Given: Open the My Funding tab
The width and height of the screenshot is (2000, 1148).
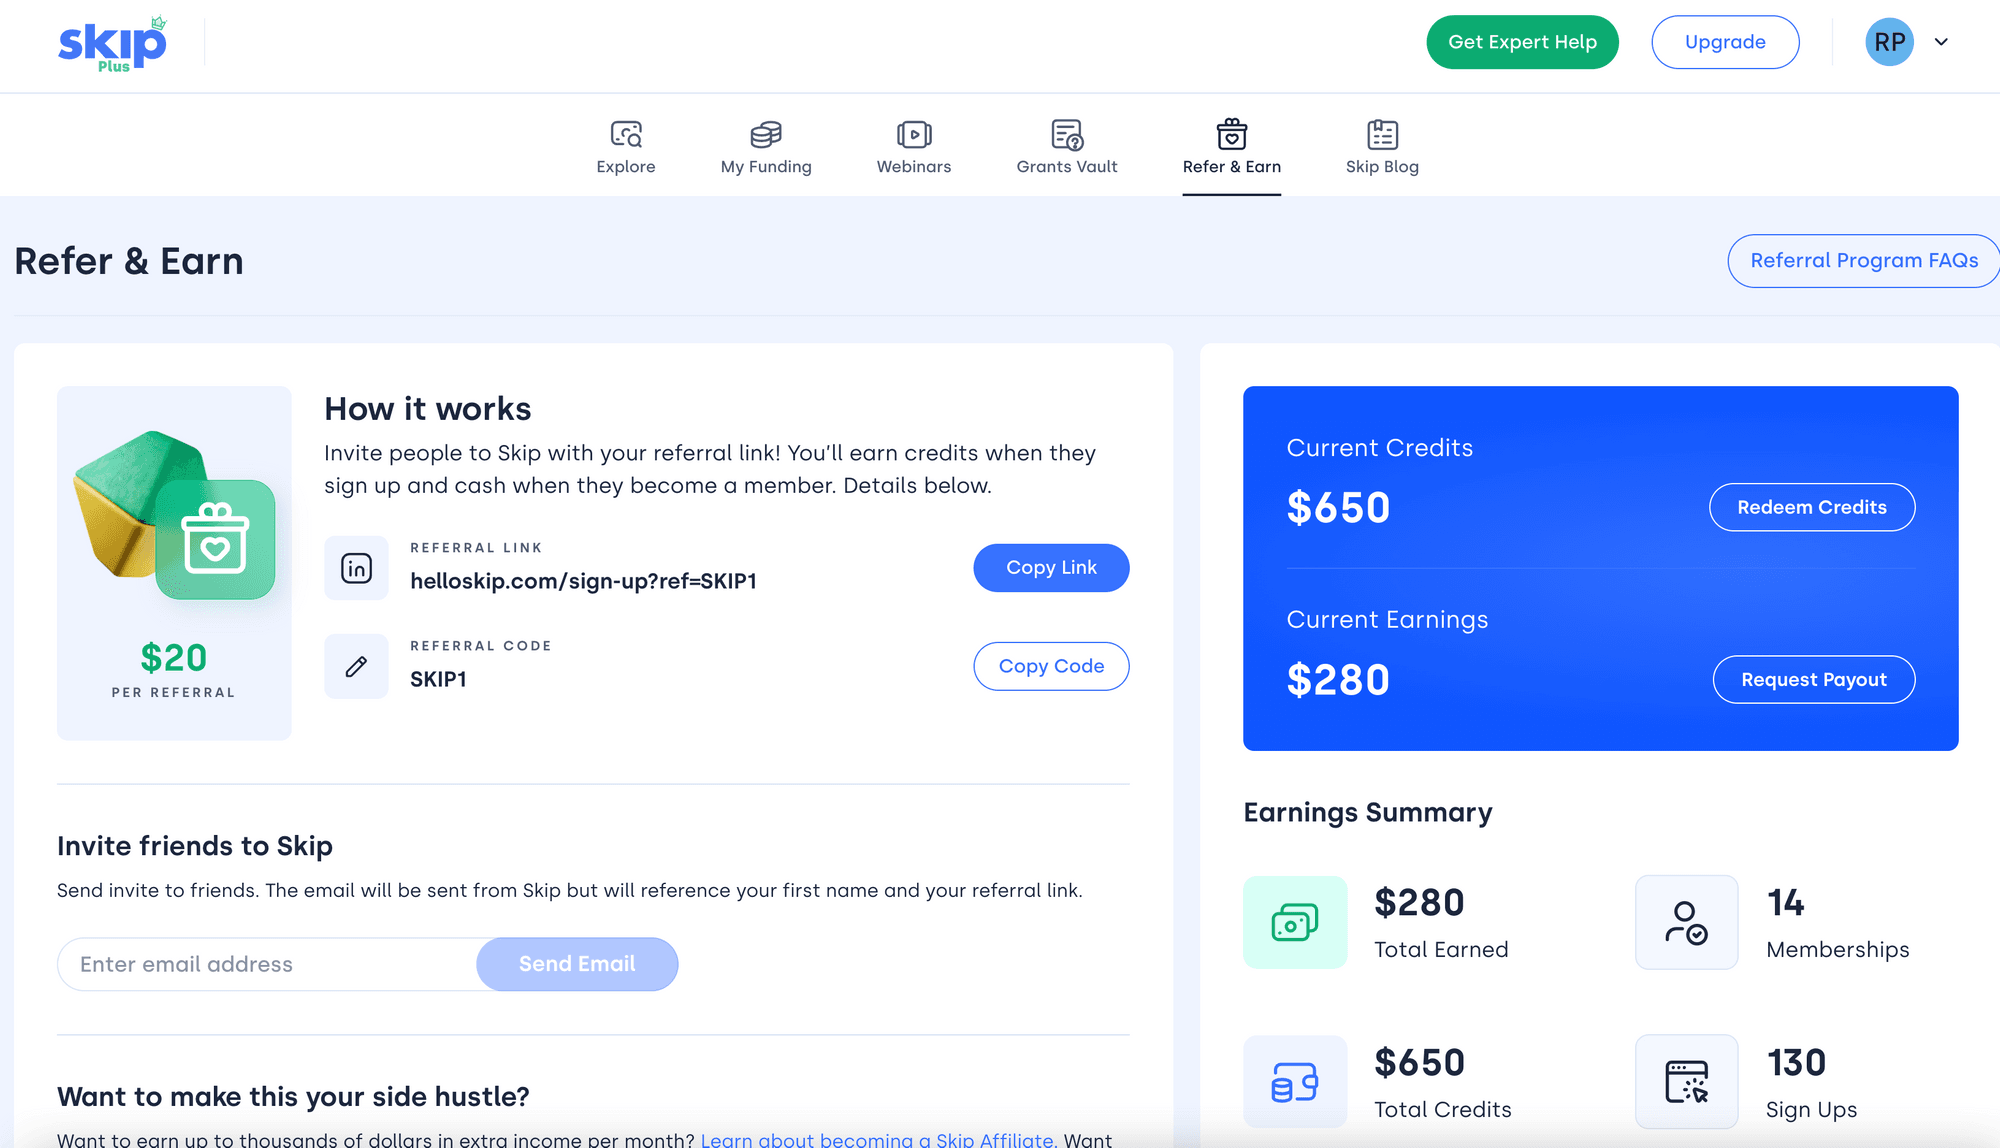Looking at the screenshot, I should coord(766,147).
